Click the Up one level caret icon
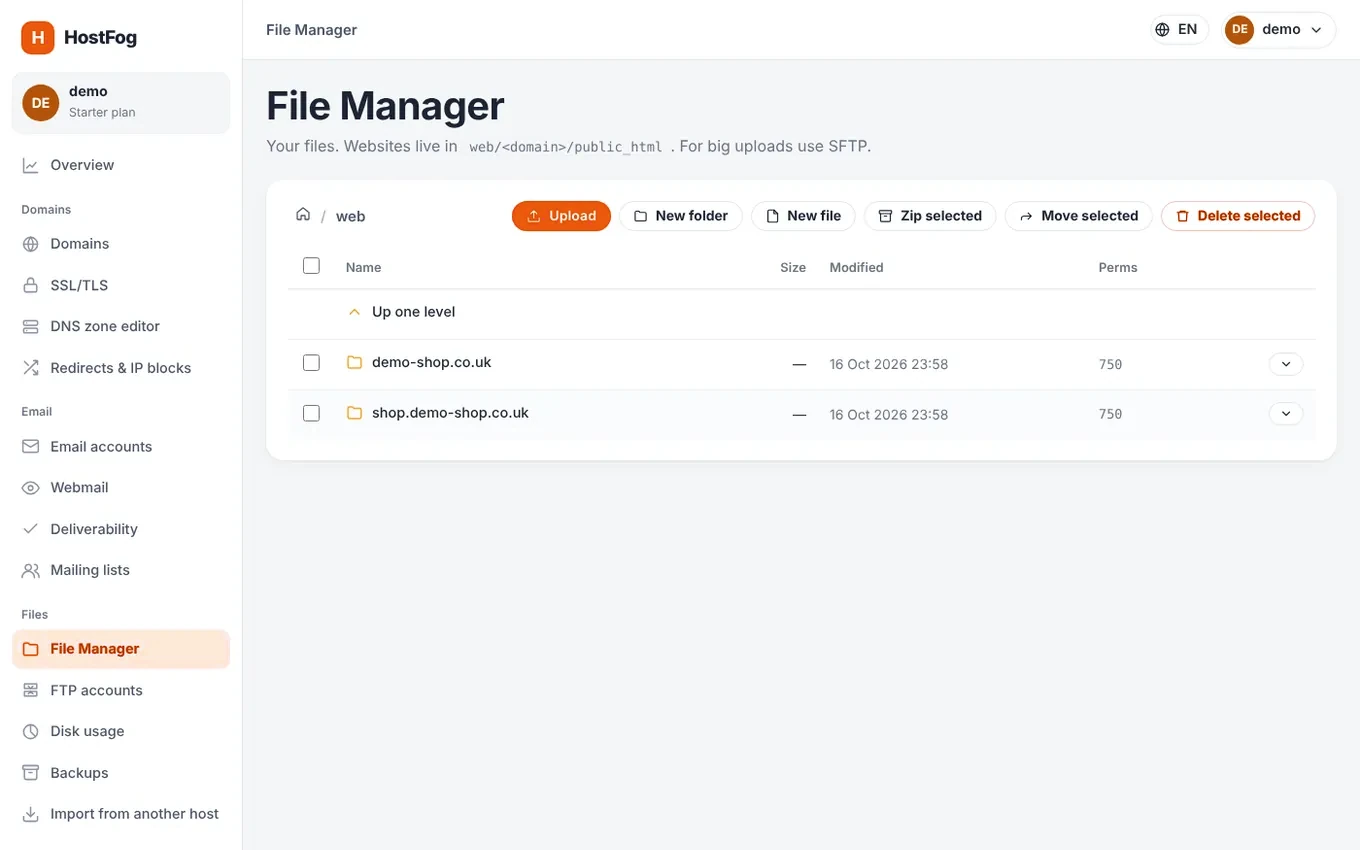The height and width of the screenshot is (850, 1360). click(353, 312)
